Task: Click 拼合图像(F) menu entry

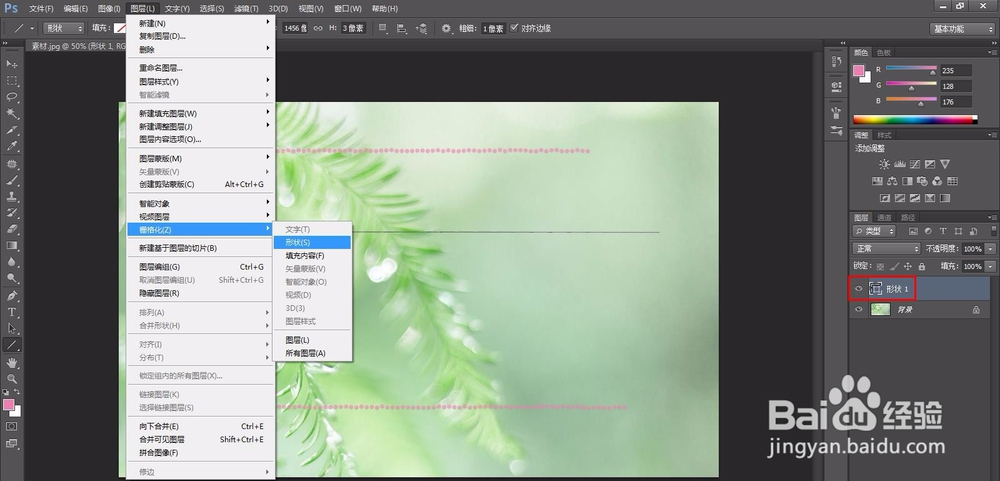Action: (201, 453)
